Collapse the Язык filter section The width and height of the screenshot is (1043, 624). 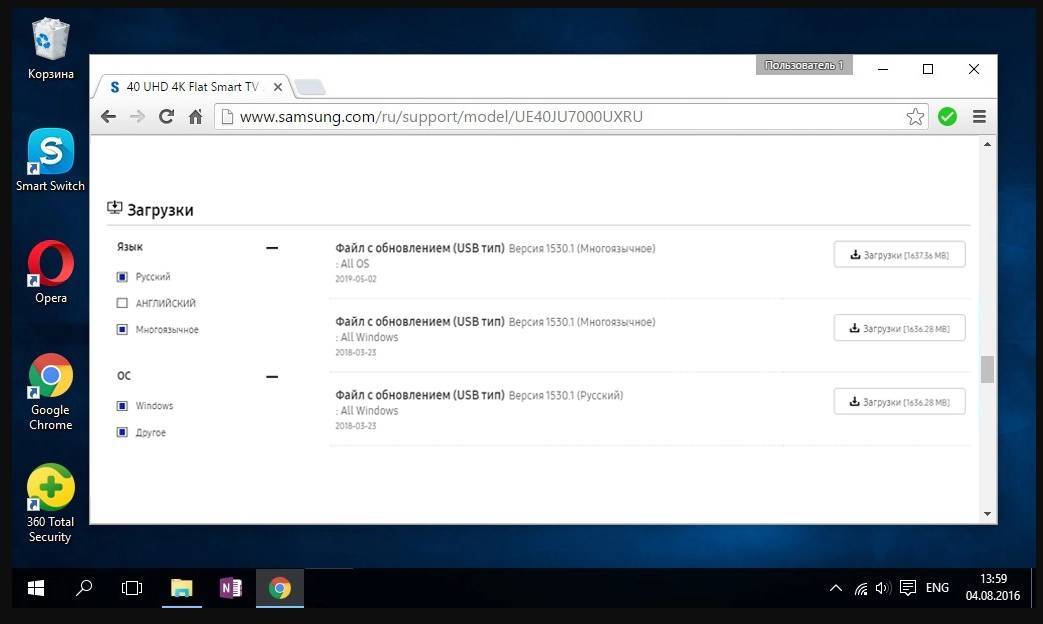point(271,247)
